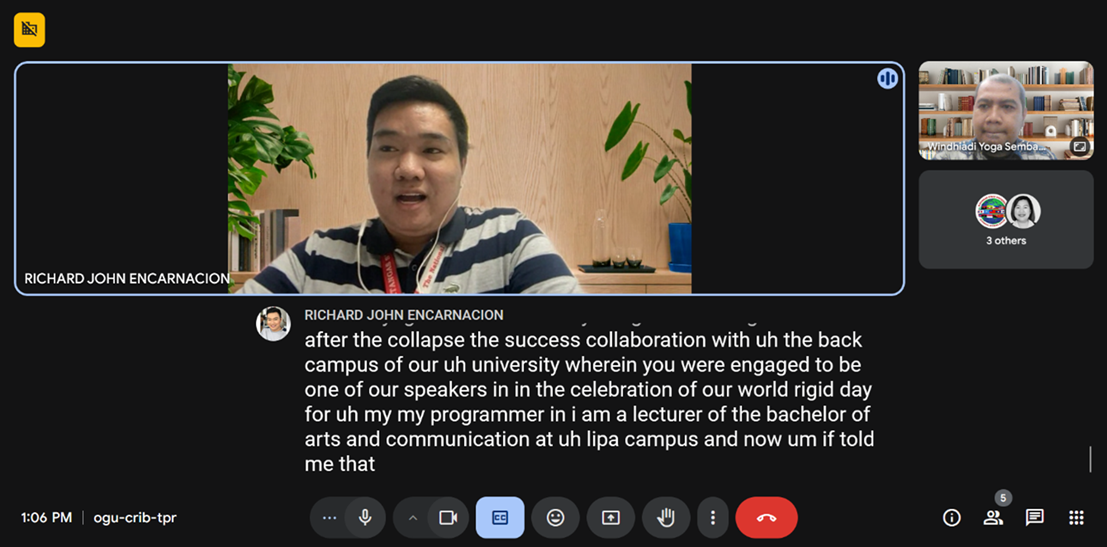Leave the call with red button
Viewport: 1107px width, 547px height.
[767, 518]
